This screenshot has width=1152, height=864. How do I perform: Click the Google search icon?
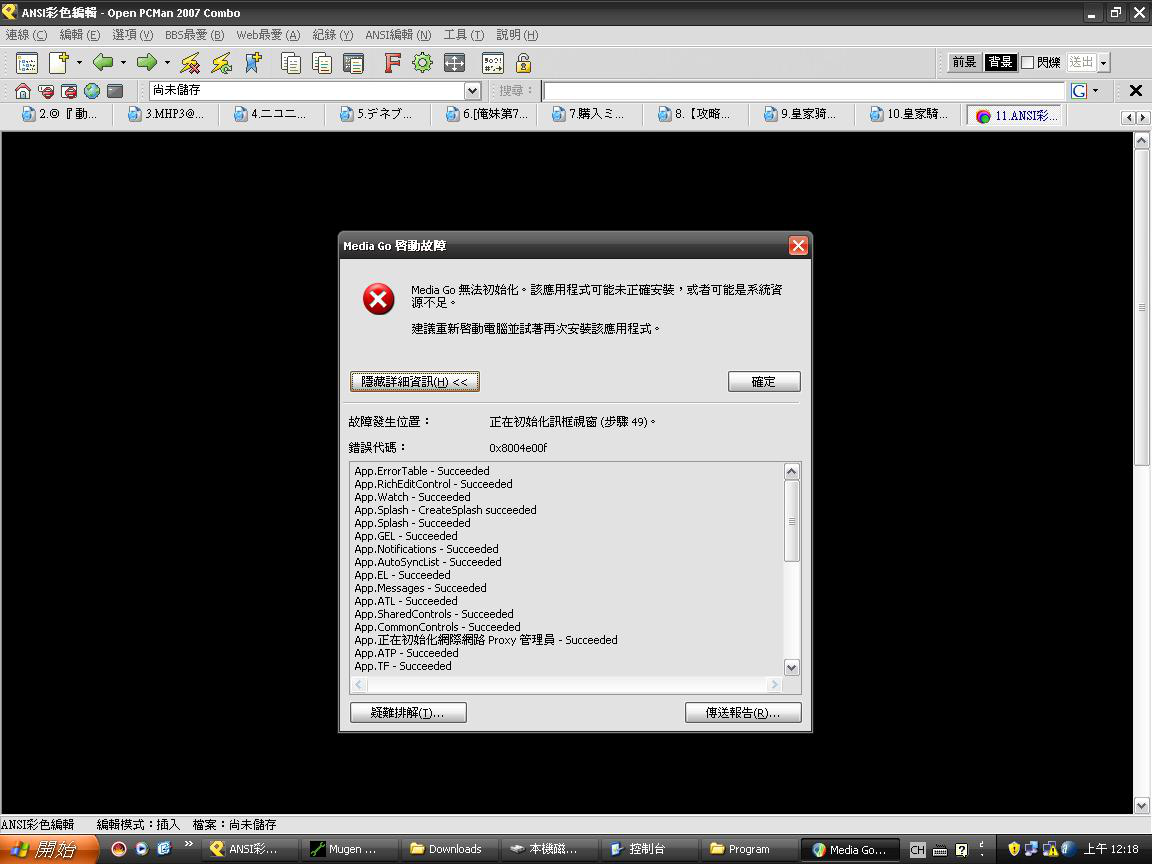tap(1079, 91)
